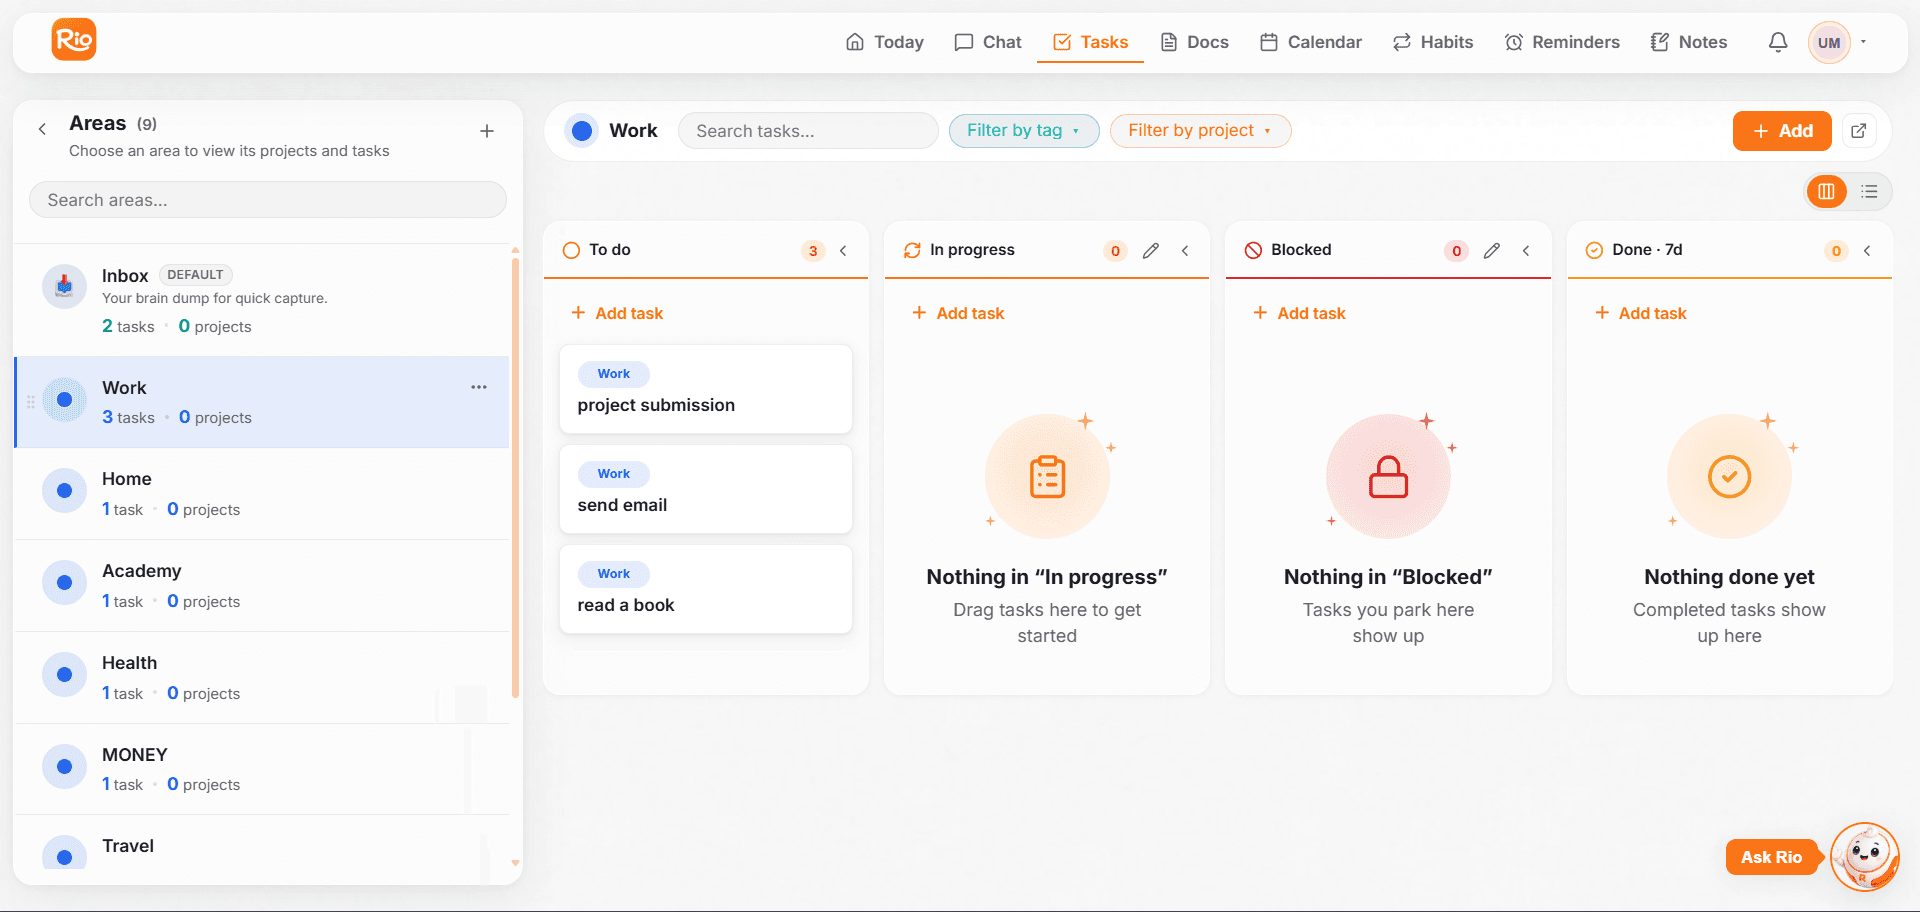Click the open-in-new-window icon beside Add
Screen dimensions: 1920x912
(x=1859, y=131)
